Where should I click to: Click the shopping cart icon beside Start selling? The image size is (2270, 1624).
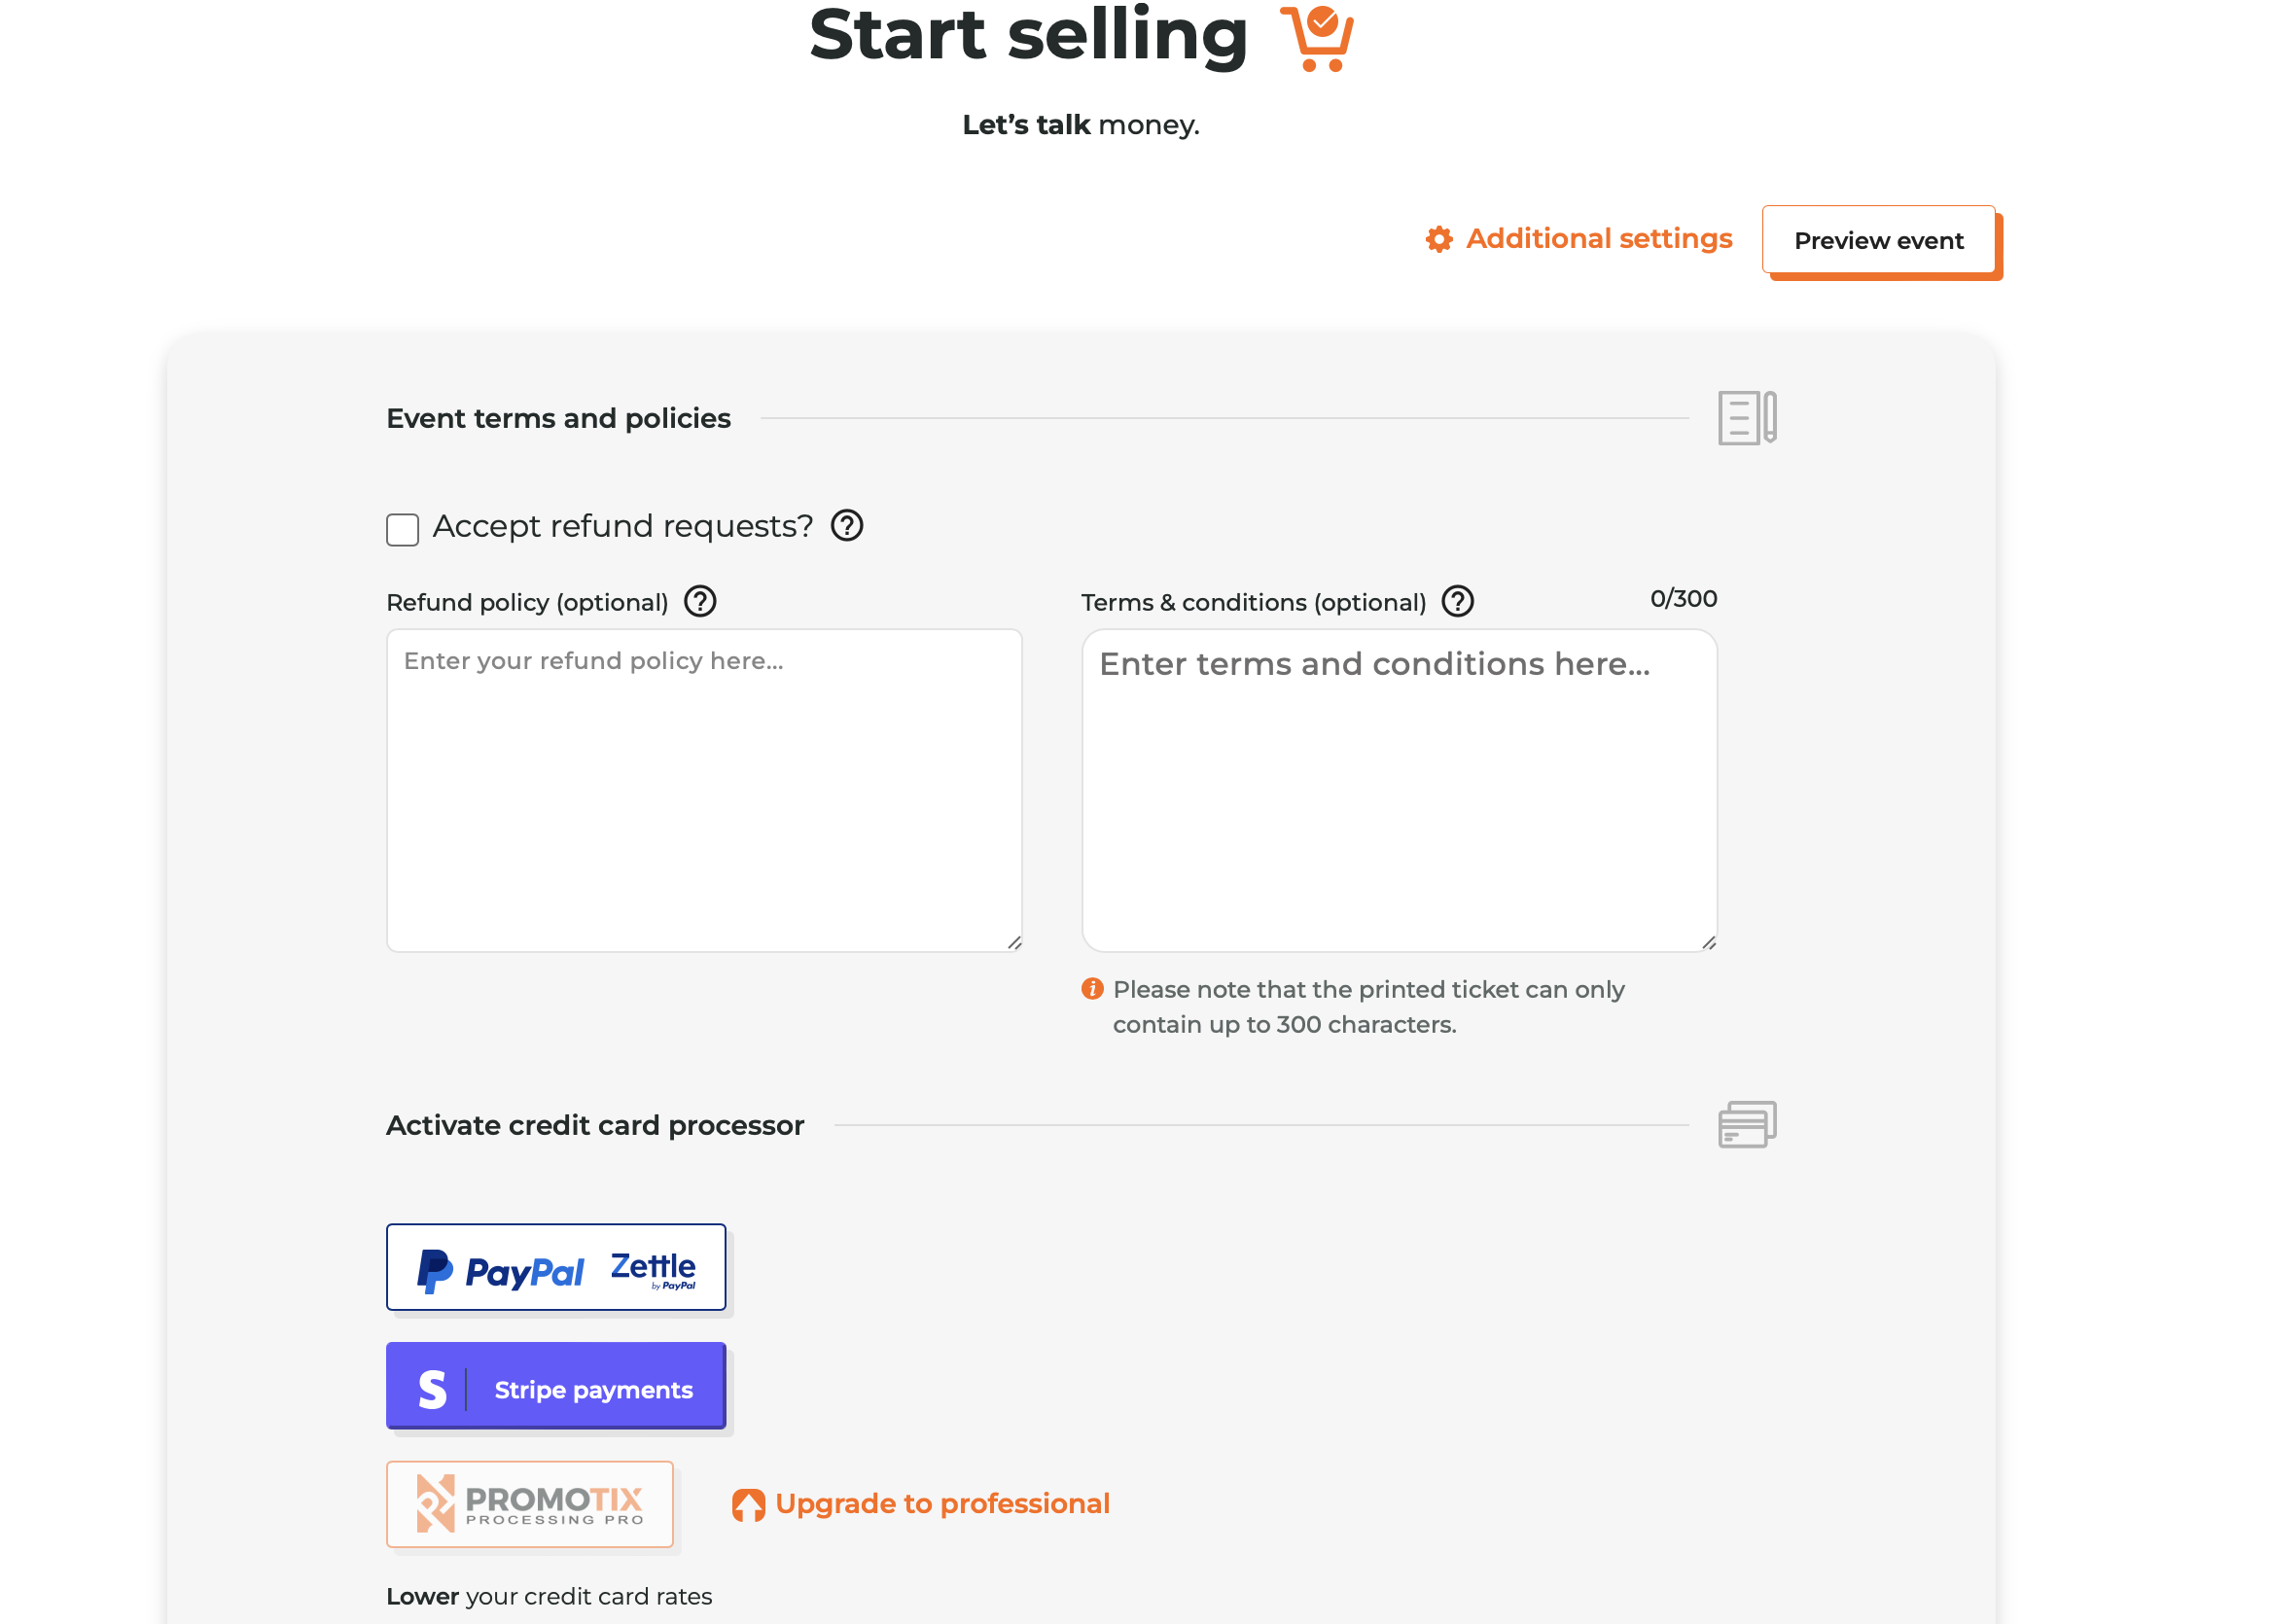[x=1317, y=37]
